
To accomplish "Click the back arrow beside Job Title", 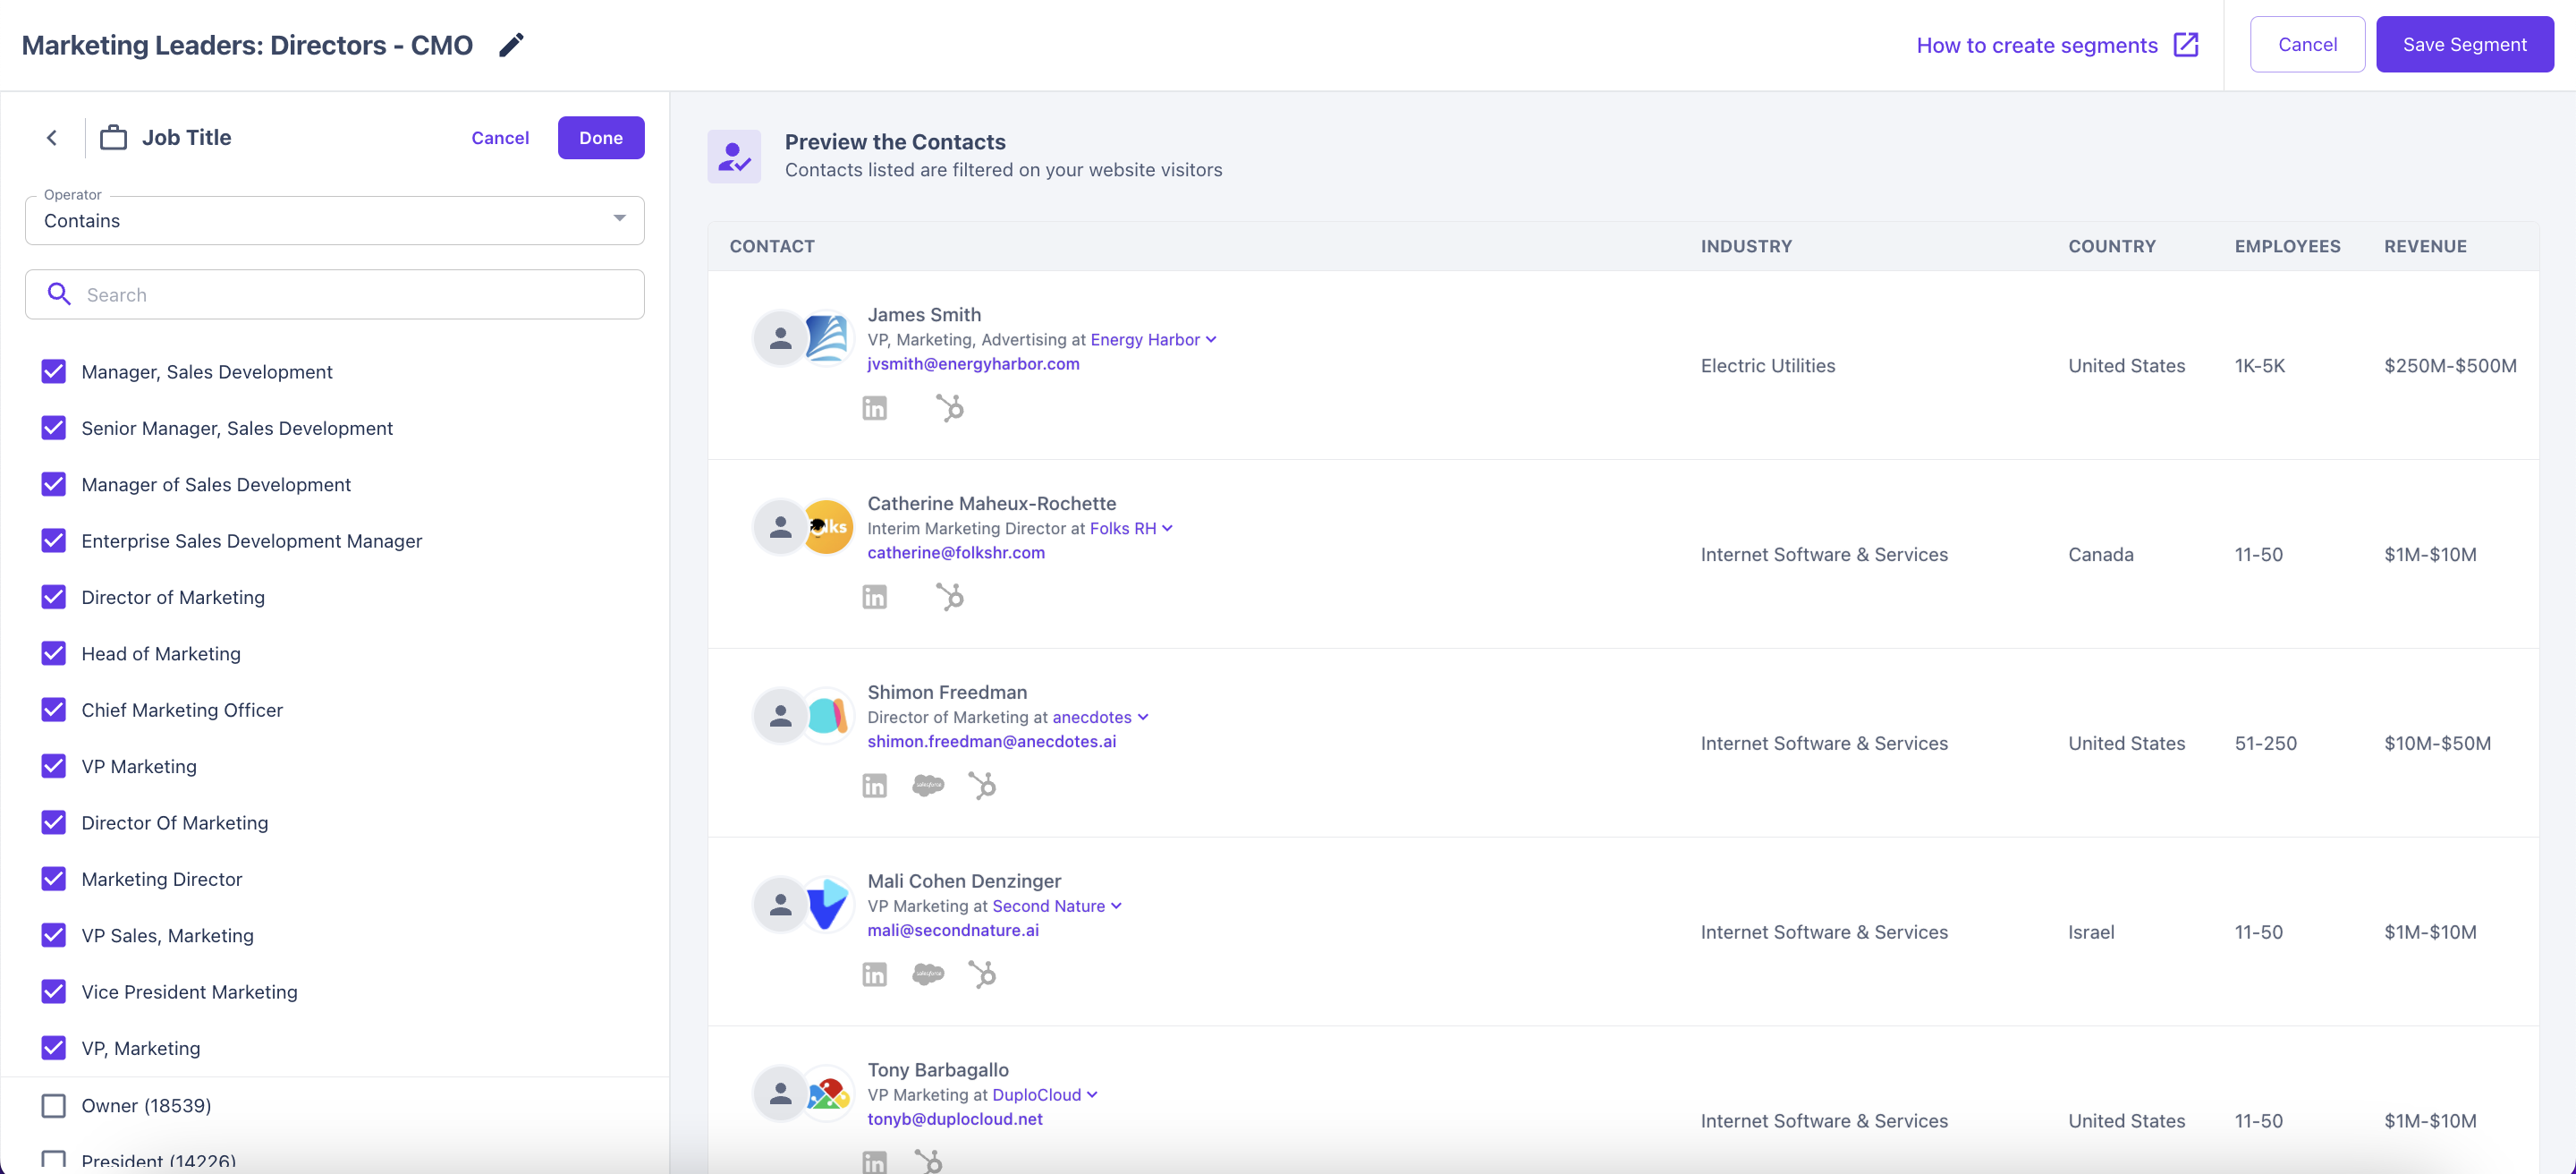I will (52, 138).
